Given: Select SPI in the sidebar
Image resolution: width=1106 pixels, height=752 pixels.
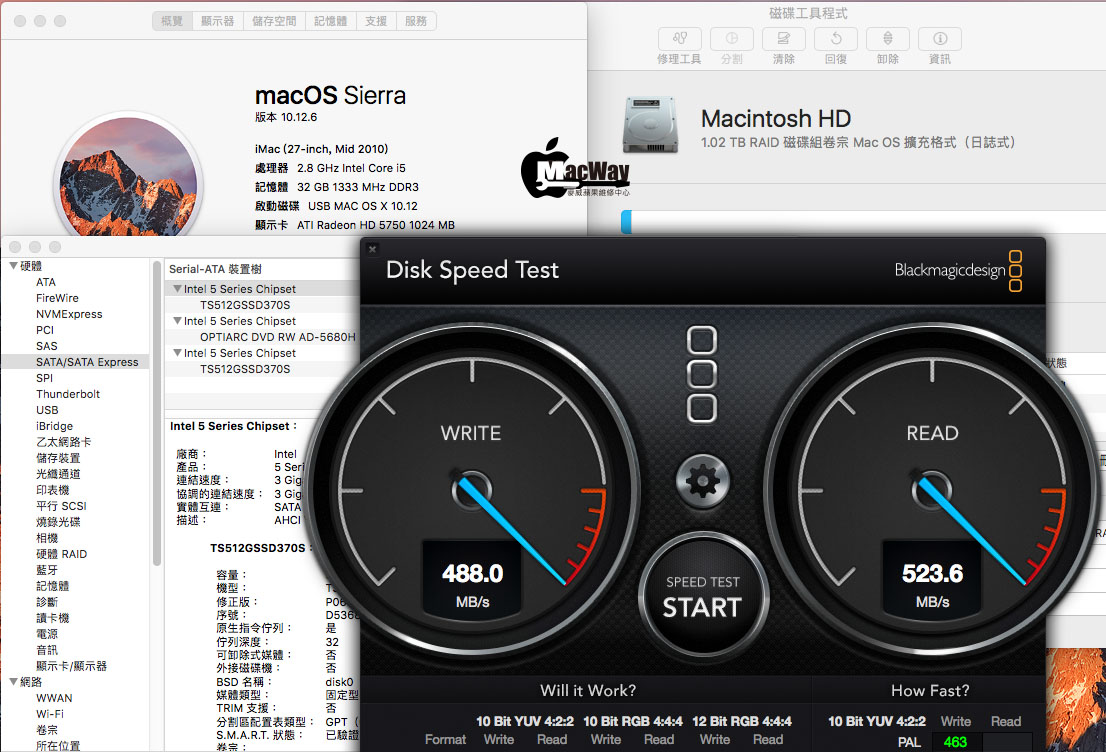Looking at the screenshot, I should (x=44, y=378).
